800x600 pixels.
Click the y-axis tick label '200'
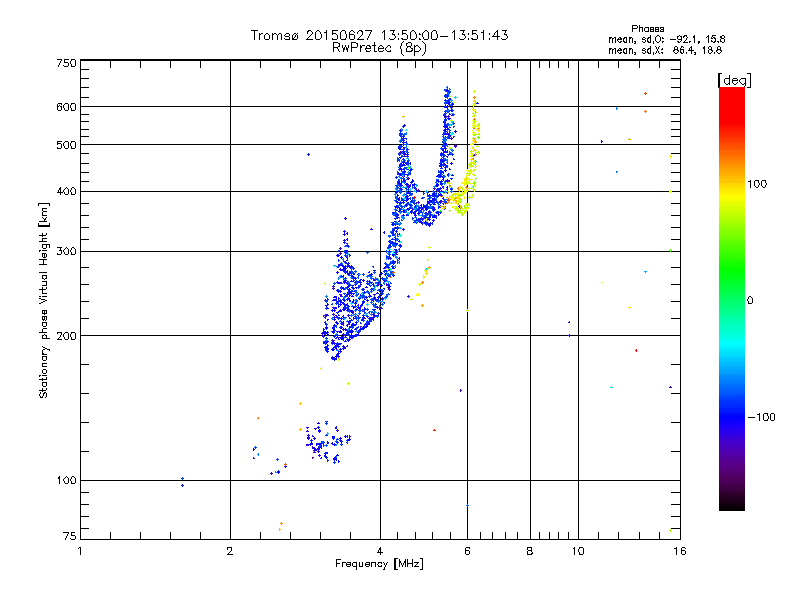coord(66,336)
